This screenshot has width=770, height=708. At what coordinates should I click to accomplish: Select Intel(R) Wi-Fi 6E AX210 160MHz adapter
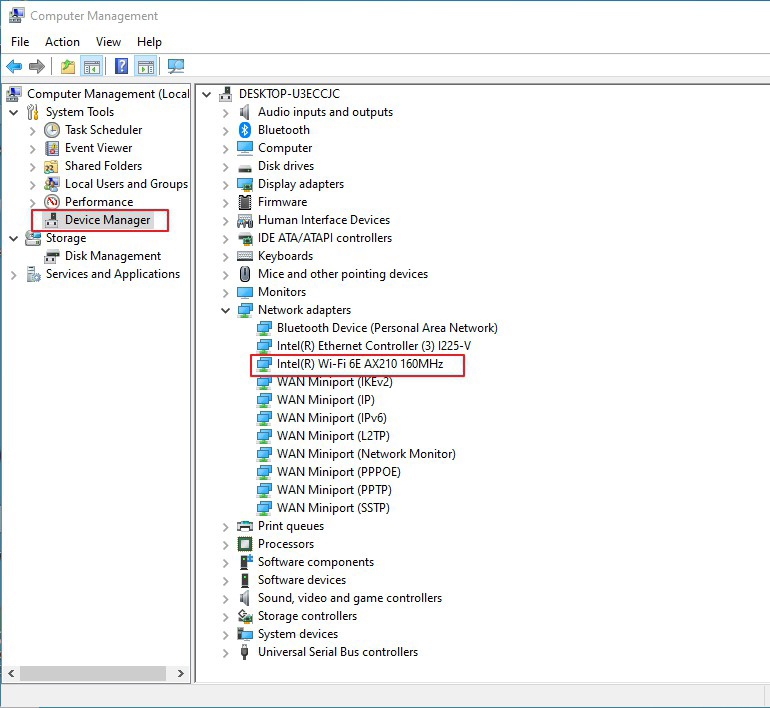[x=360, y=364]
